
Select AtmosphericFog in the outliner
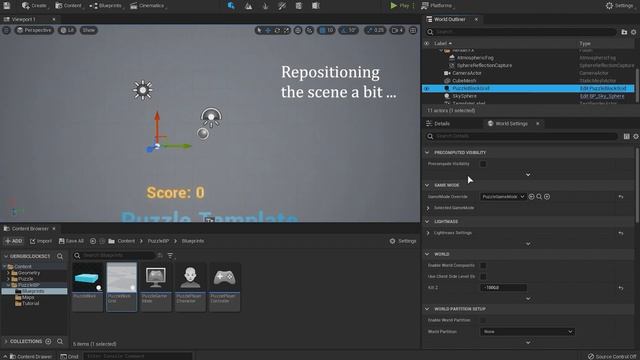click(475, 58)
